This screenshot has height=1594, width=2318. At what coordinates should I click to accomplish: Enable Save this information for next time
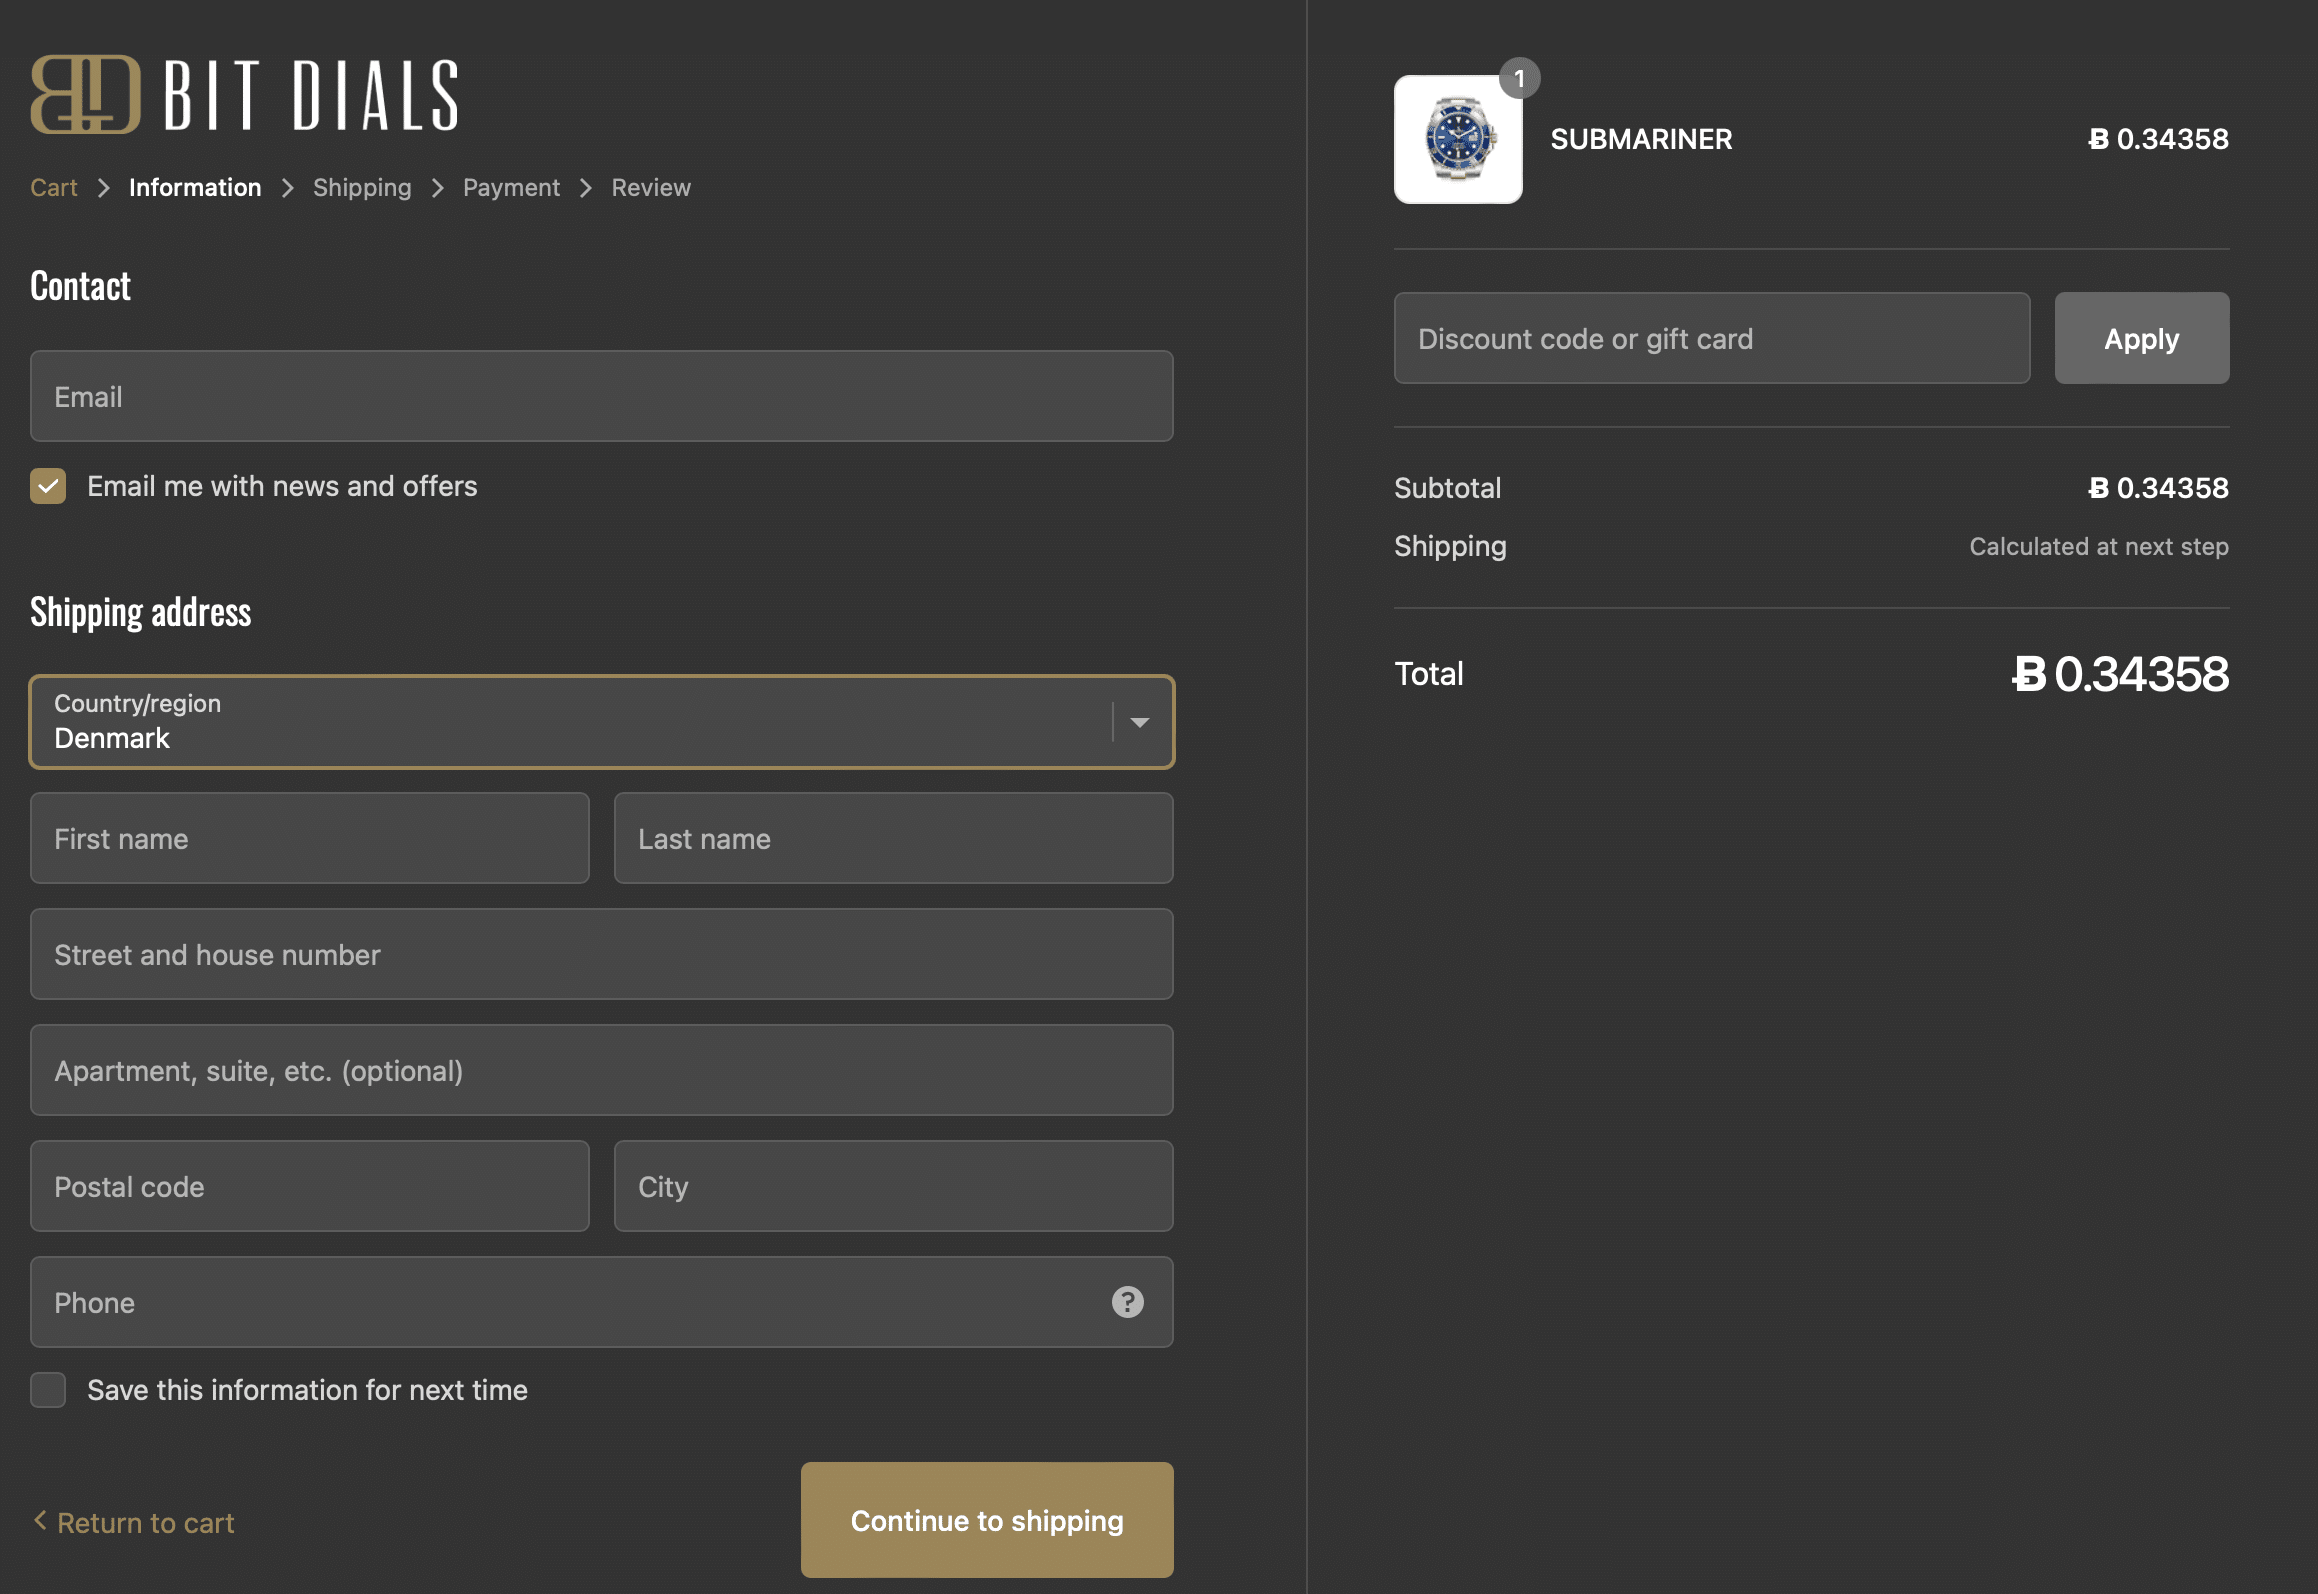[46, 1386]
